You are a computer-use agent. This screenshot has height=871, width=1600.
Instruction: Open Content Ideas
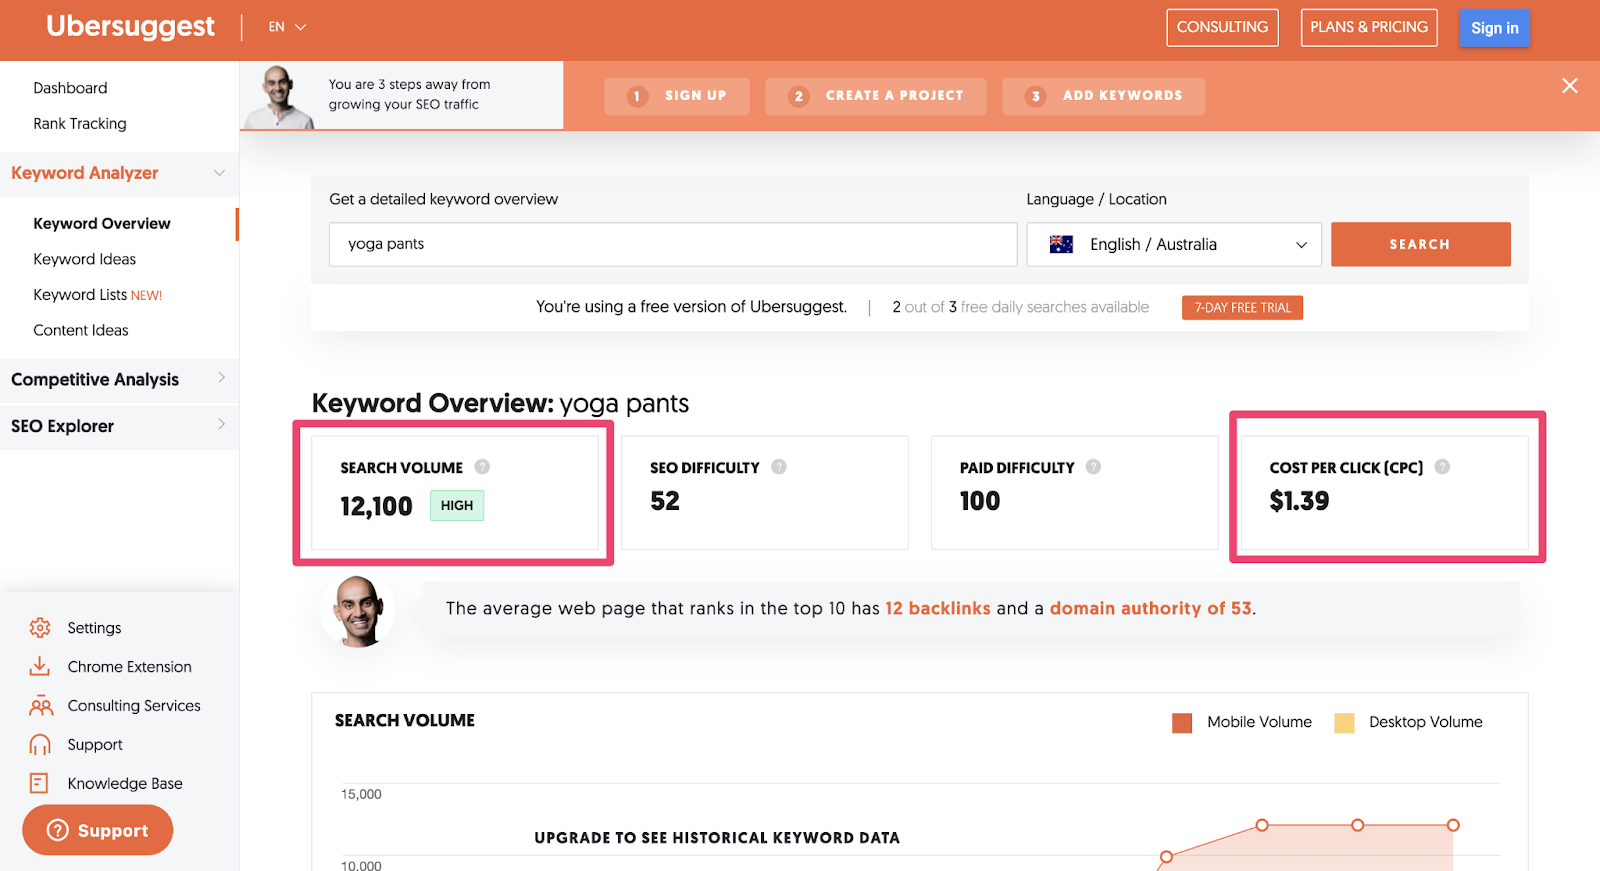pyautogui.click(x=81, y=330)
